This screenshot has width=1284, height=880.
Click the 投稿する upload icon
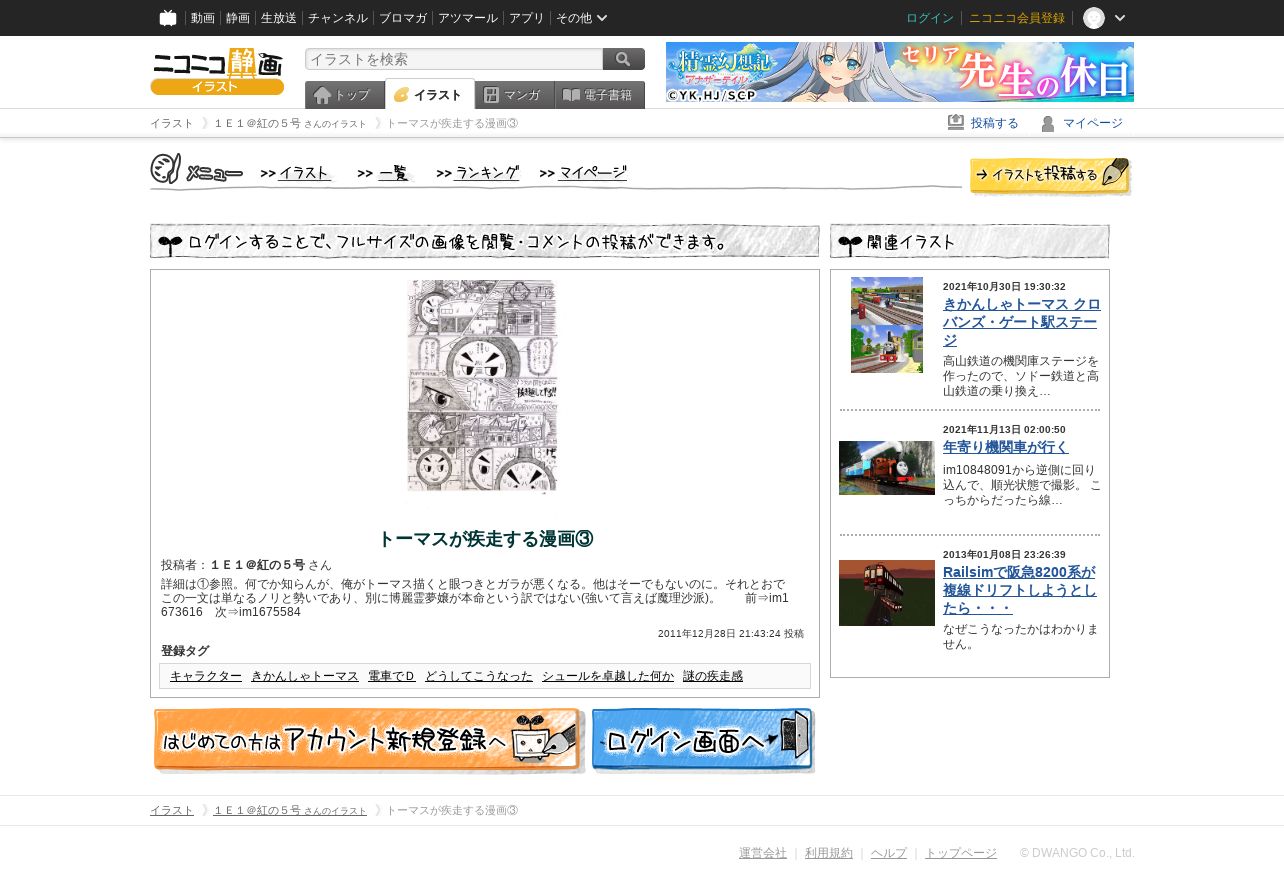pos(956,122)
